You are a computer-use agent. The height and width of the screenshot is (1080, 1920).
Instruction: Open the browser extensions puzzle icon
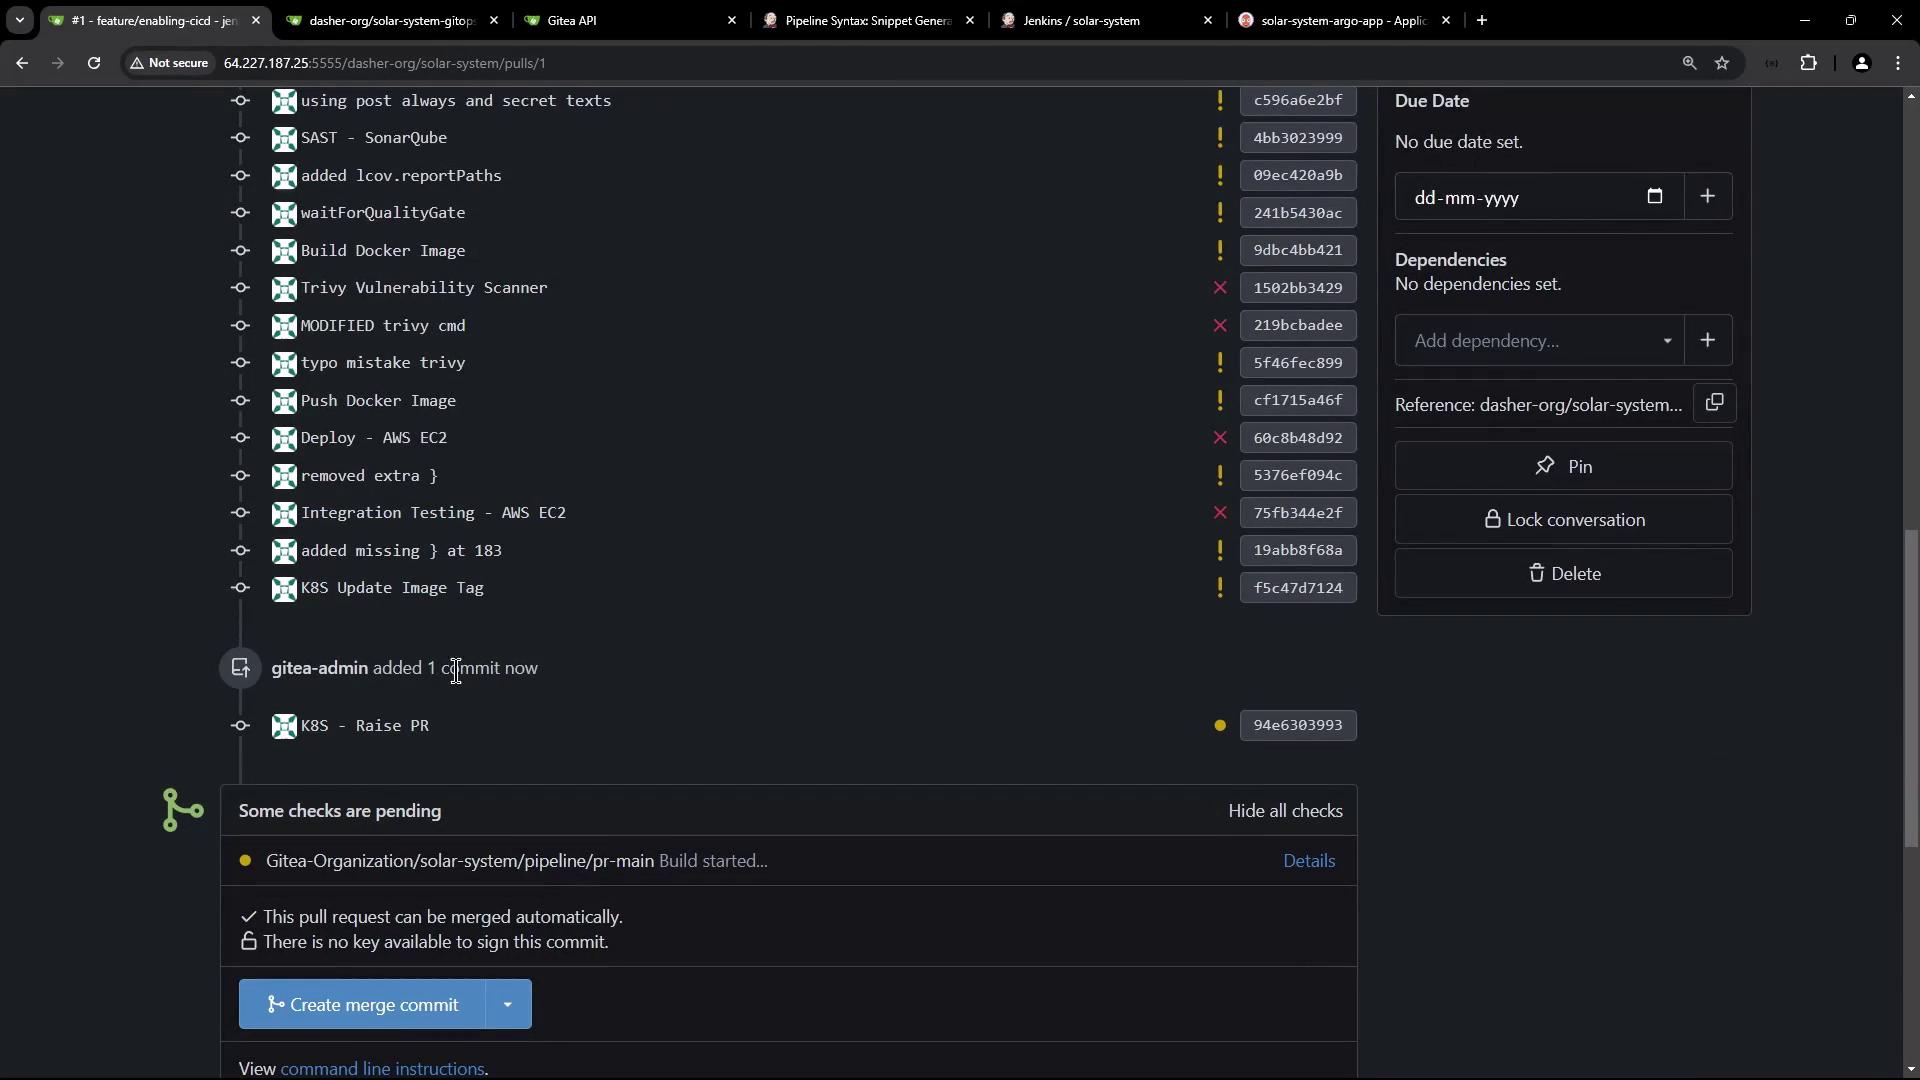tap(1808, 63)
